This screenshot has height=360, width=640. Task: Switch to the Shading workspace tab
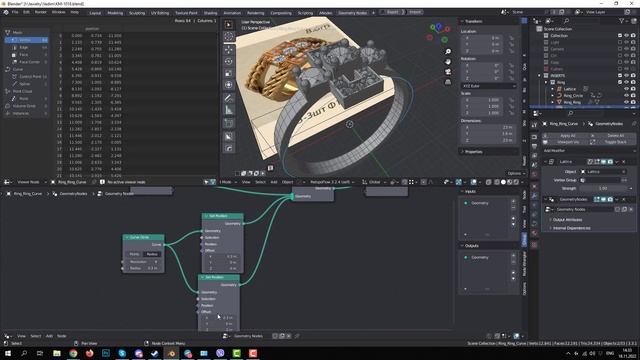pos(210,13)
